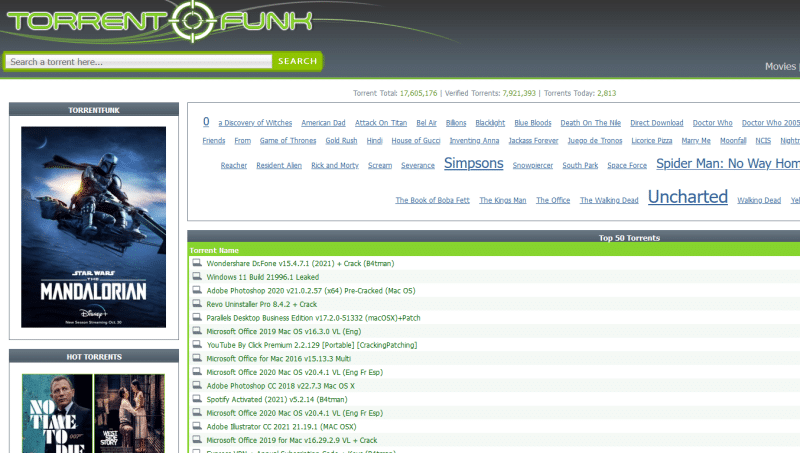Click the laptop icon beside Photoshop CC 2018
The width and height of the screenshot is (800, 453).
[x=197, y=385]
